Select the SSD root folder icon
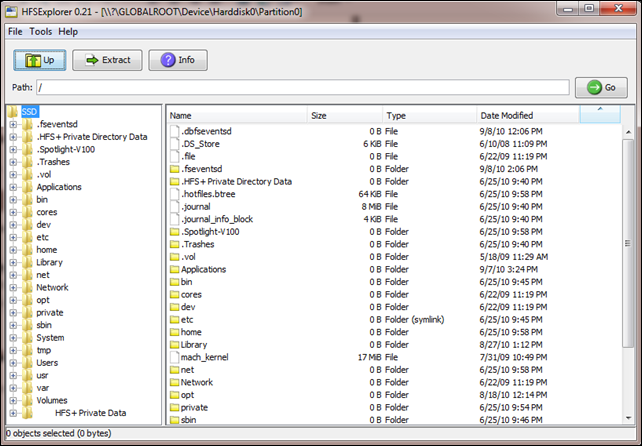642x446 pixels. point(13,111)
